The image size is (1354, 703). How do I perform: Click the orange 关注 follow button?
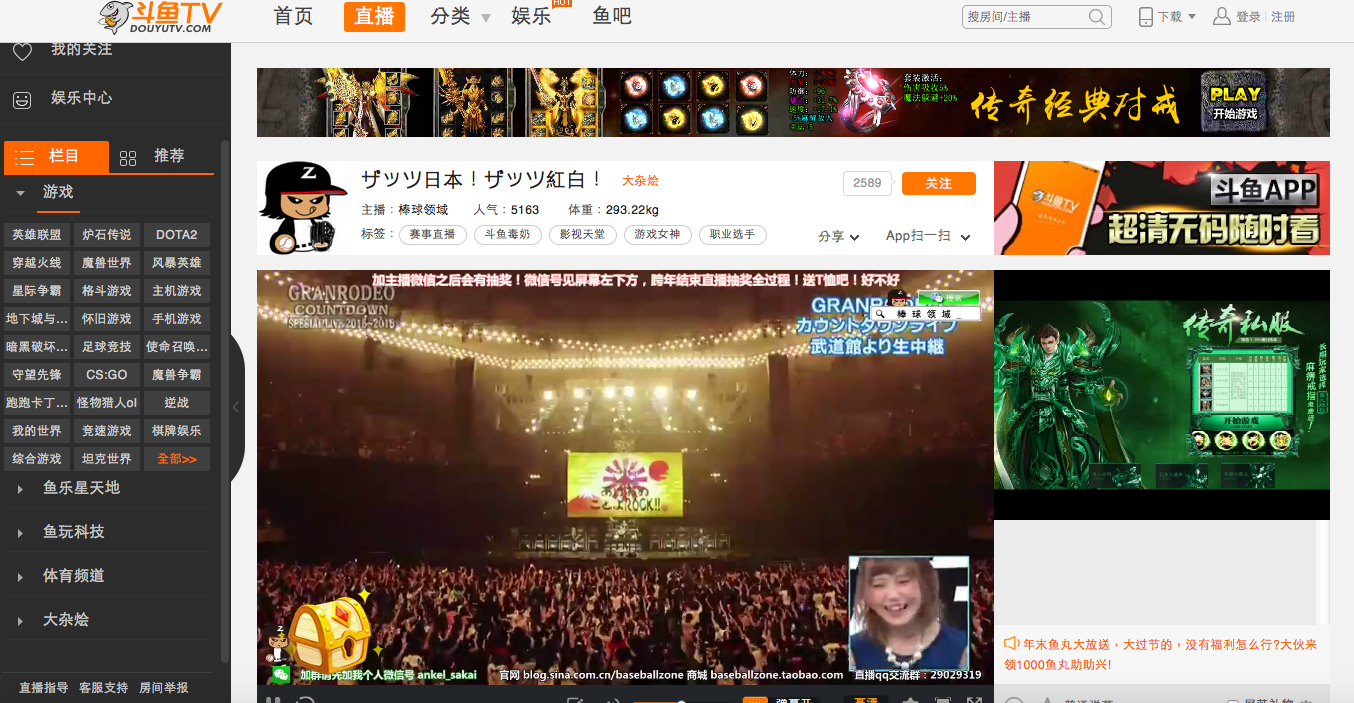tap(938, 183)
